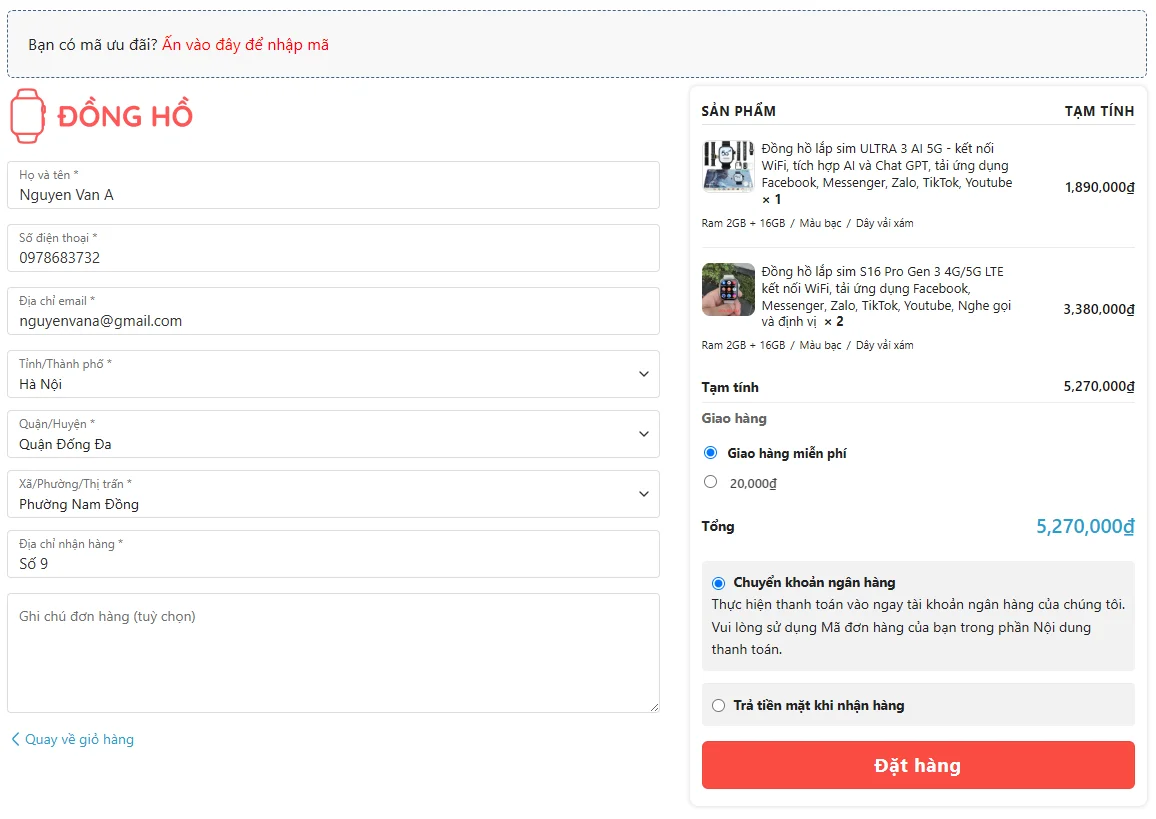
Task: Focus the Số điện thoại input field
Action: click(x=333, y=248)
